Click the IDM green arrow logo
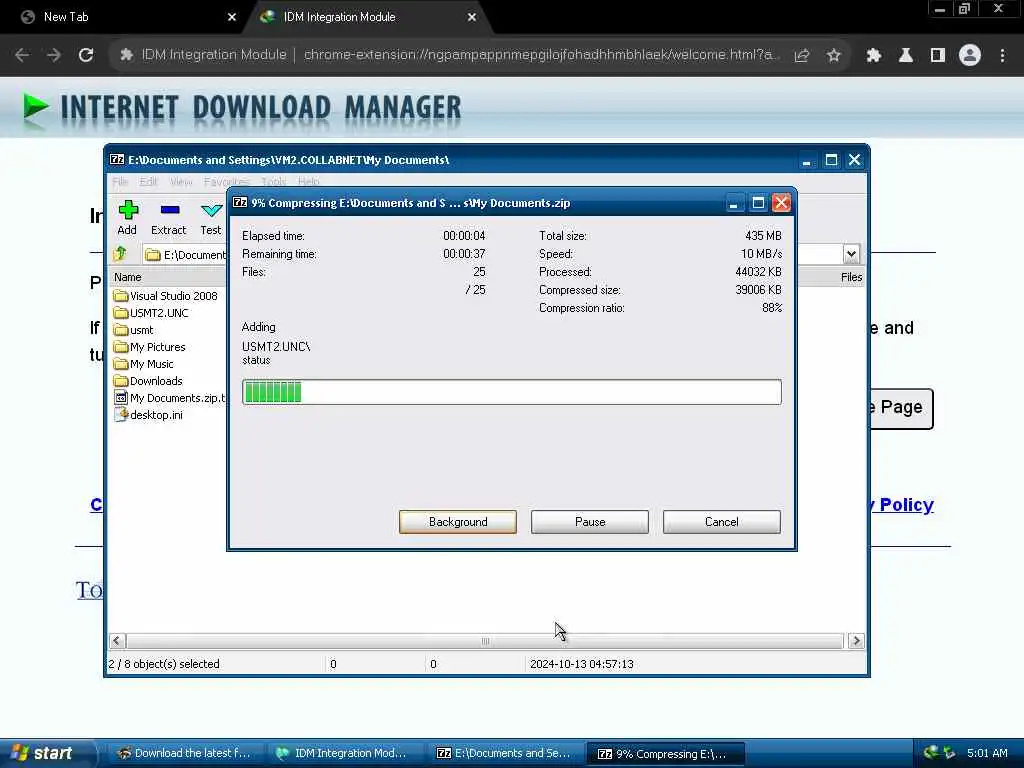The image size is (1024, 768). [35, 107]
